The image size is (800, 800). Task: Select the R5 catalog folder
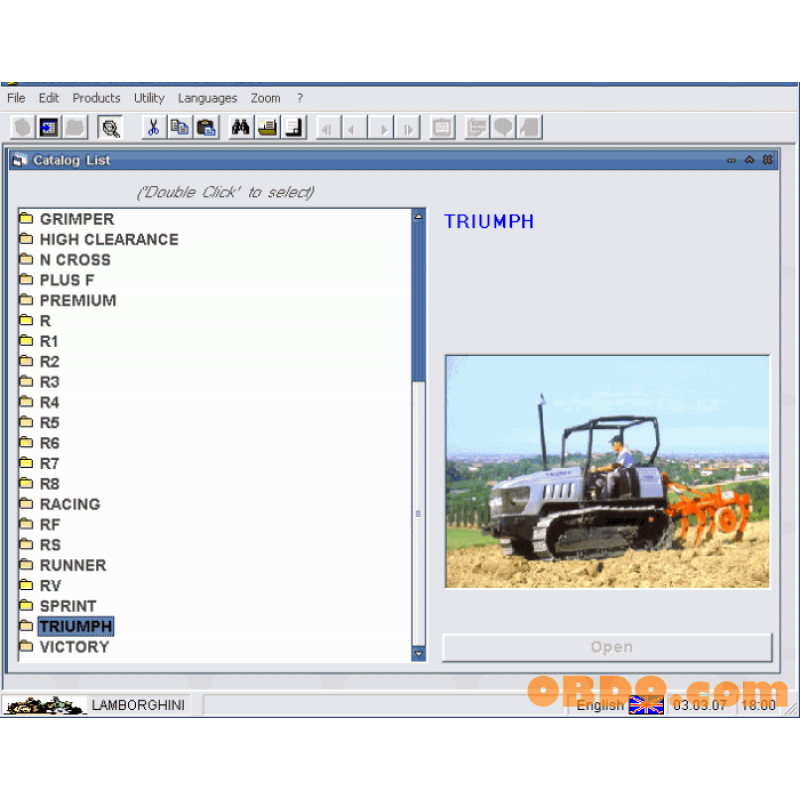(x=39, y=423)
